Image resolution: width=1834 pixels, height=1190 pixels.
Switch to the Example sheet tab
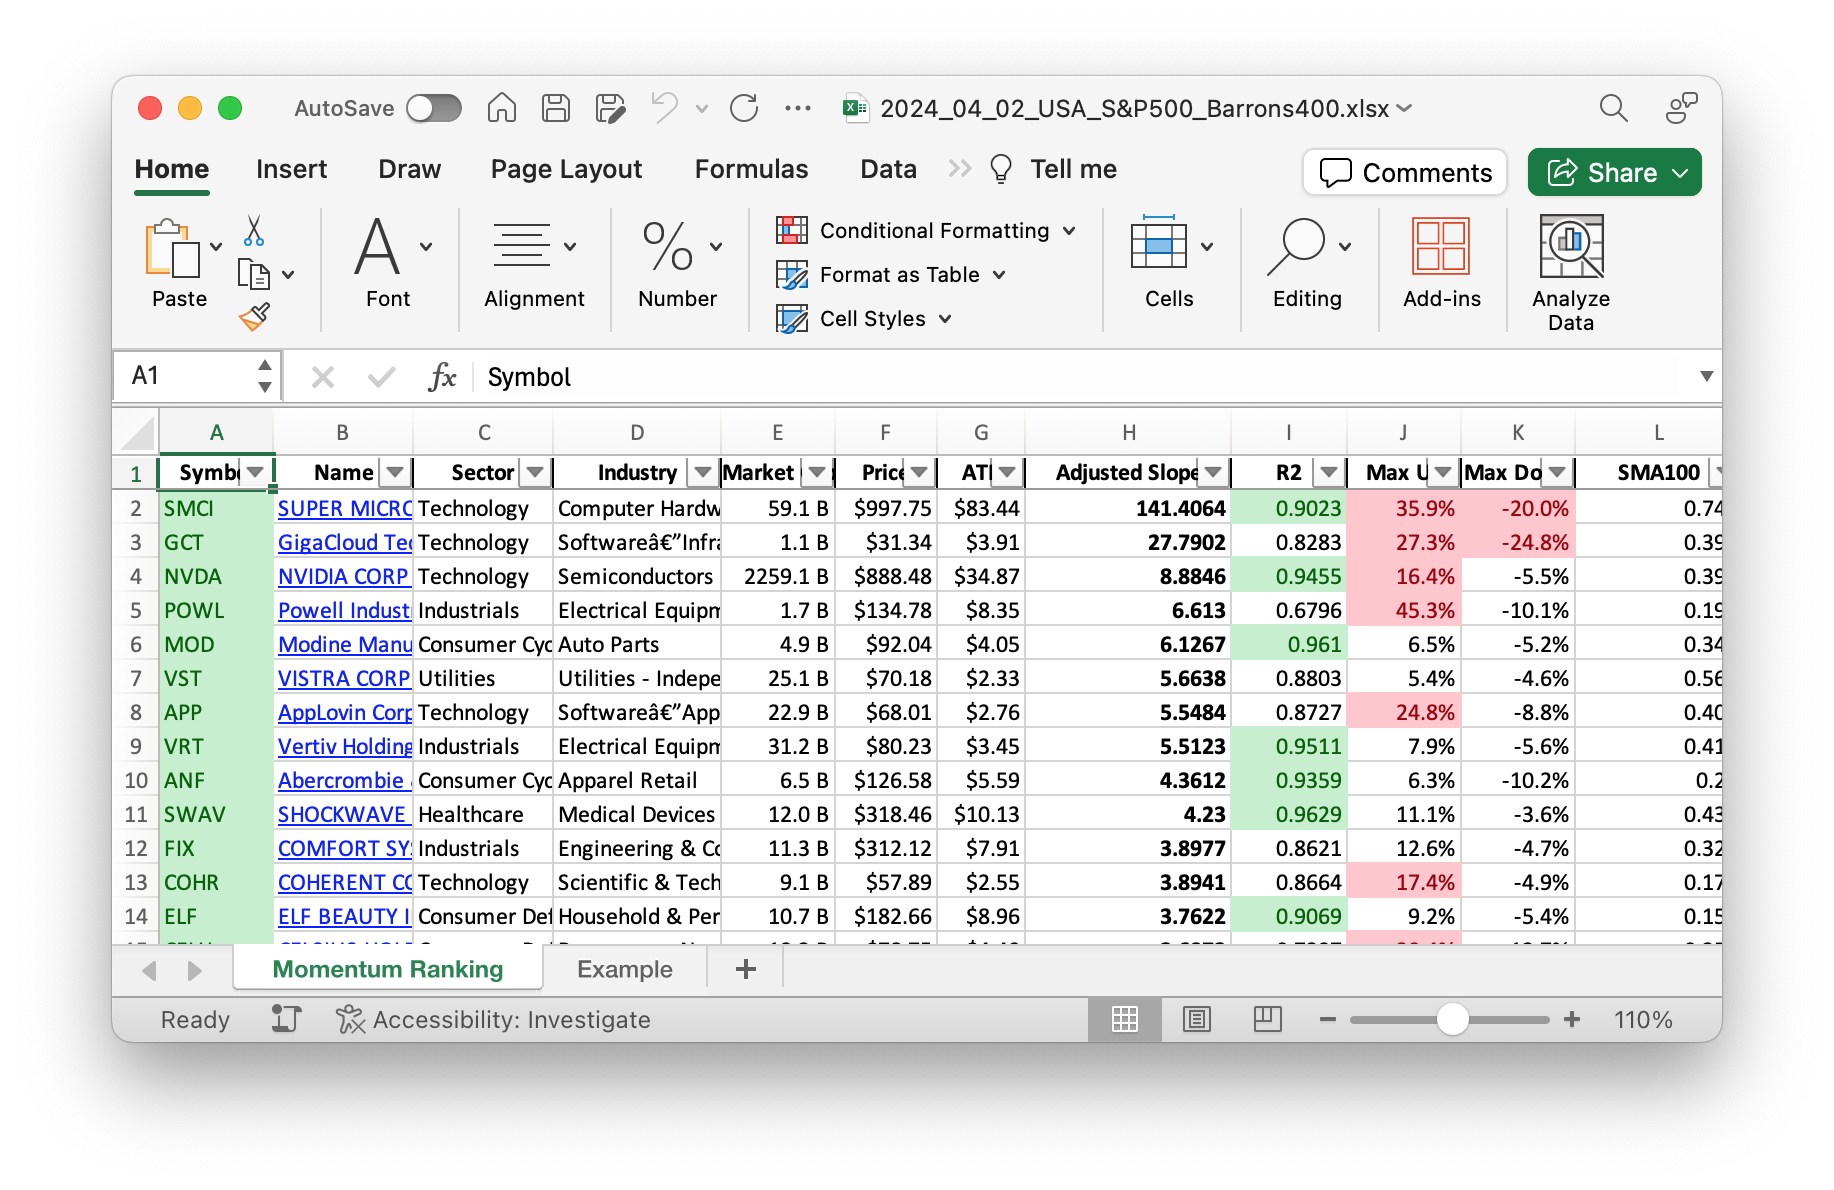pyautogui.click(x=624, y=969)
